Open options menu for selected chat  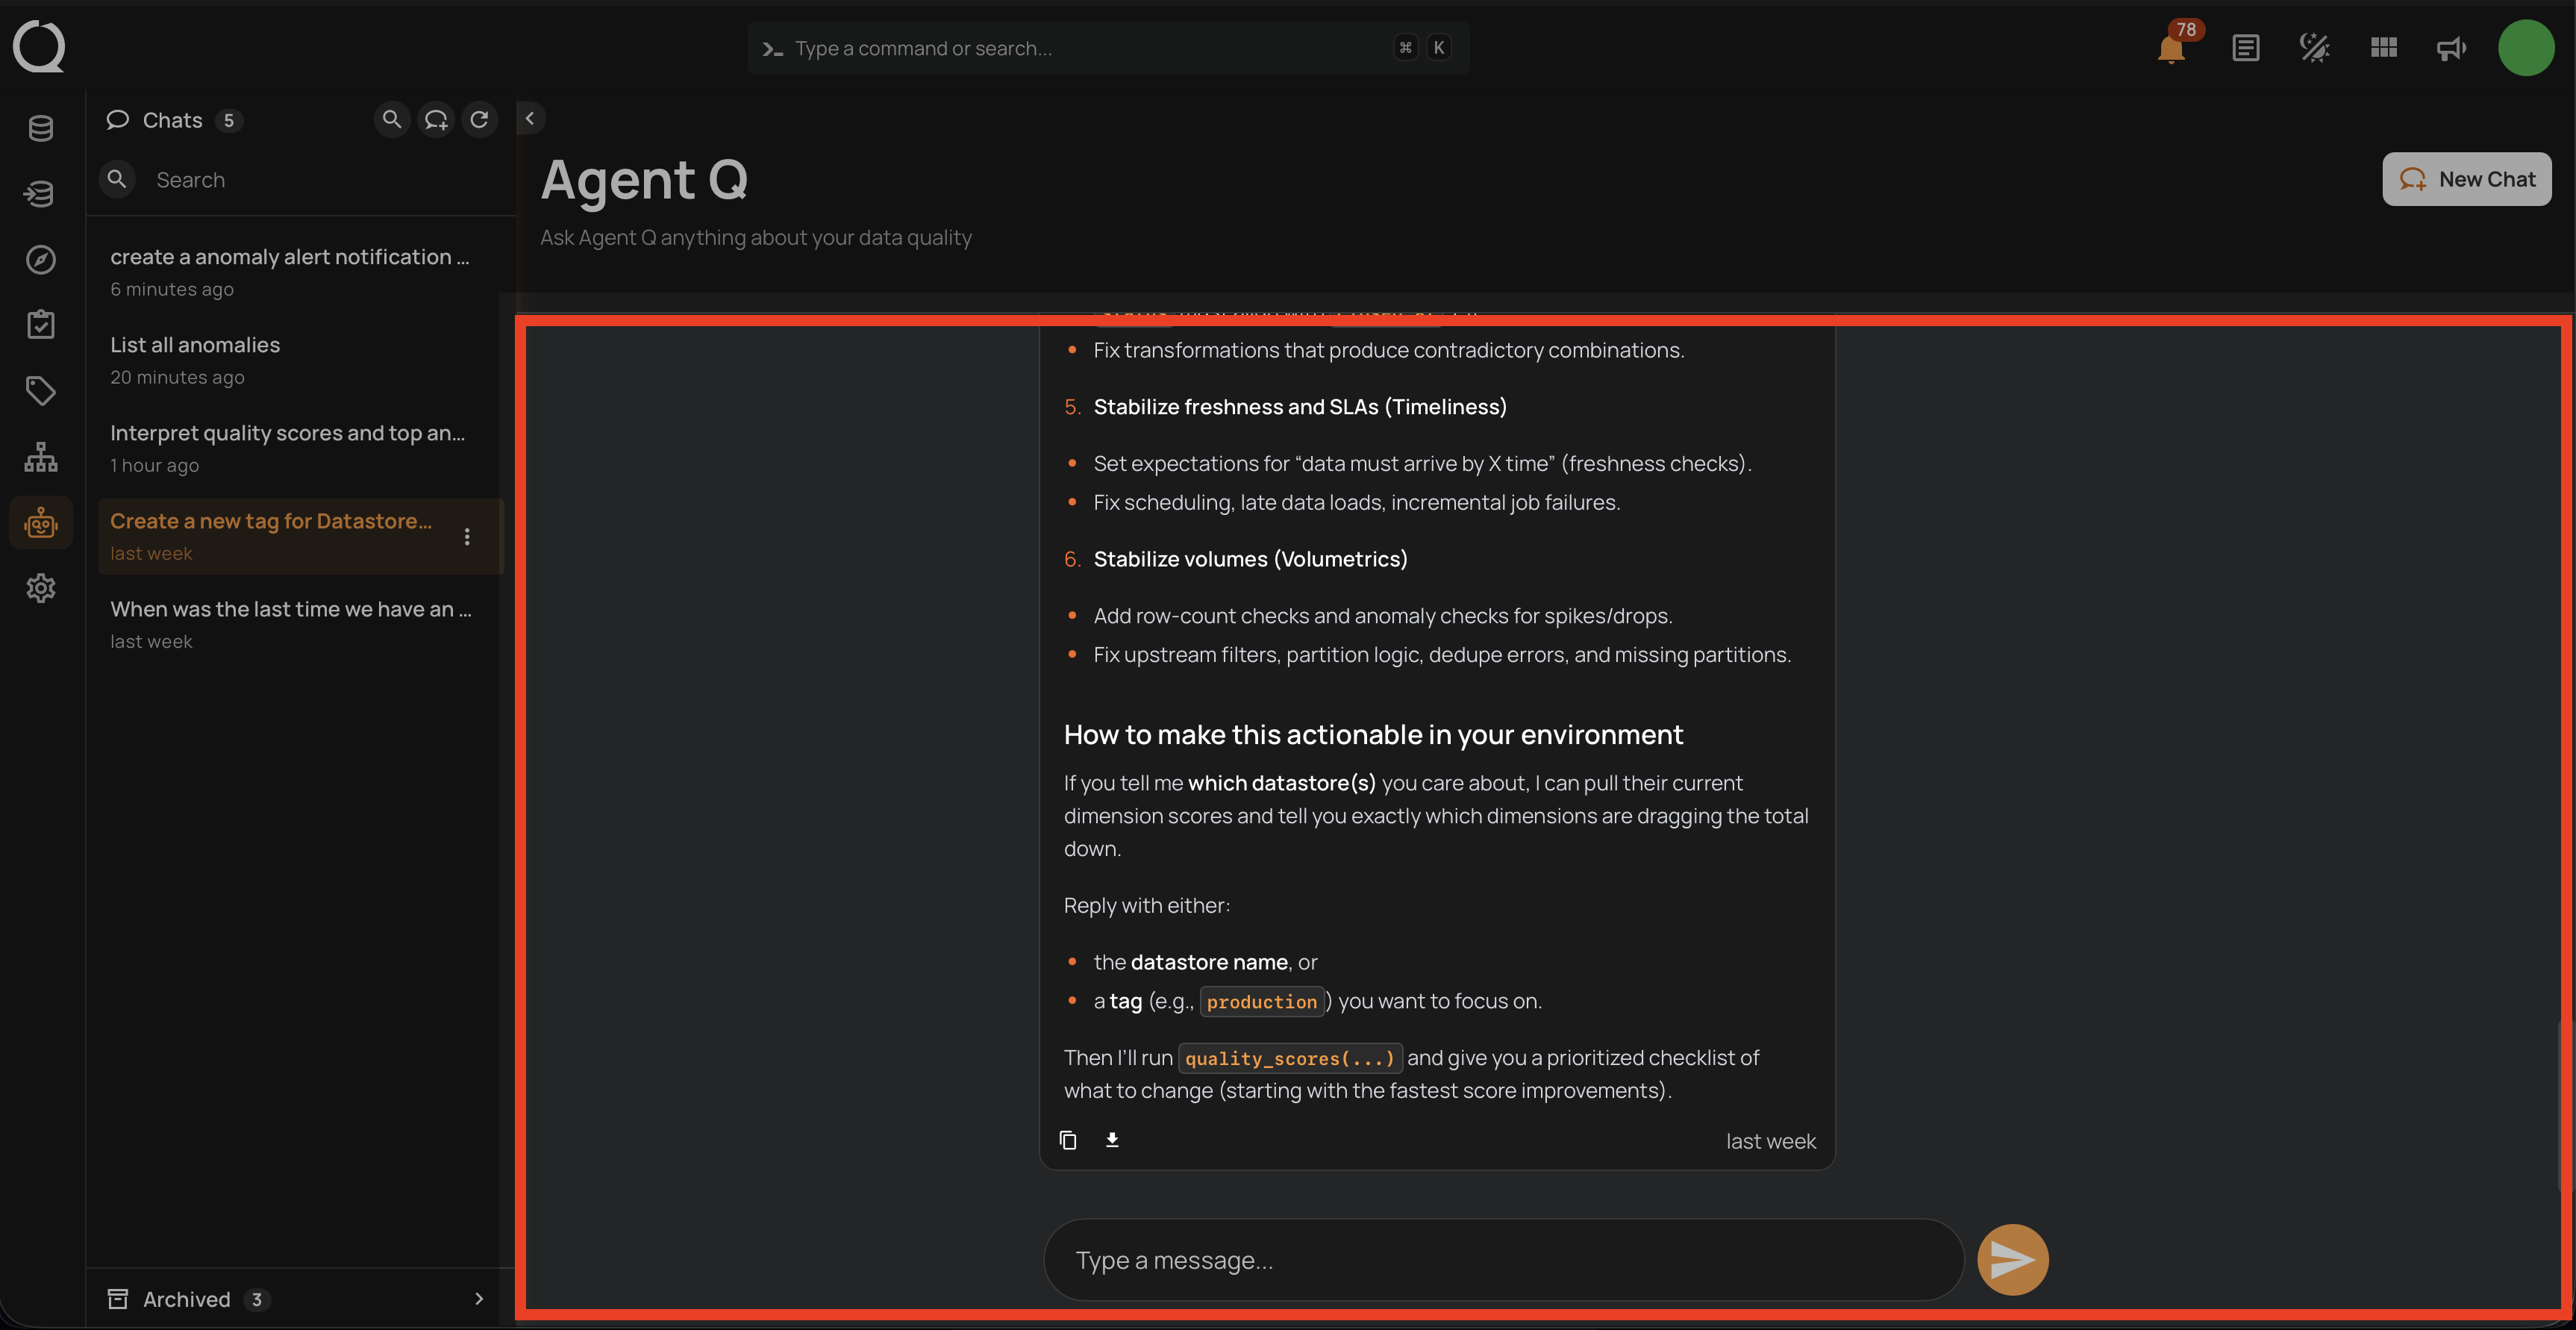pos(467,537)
